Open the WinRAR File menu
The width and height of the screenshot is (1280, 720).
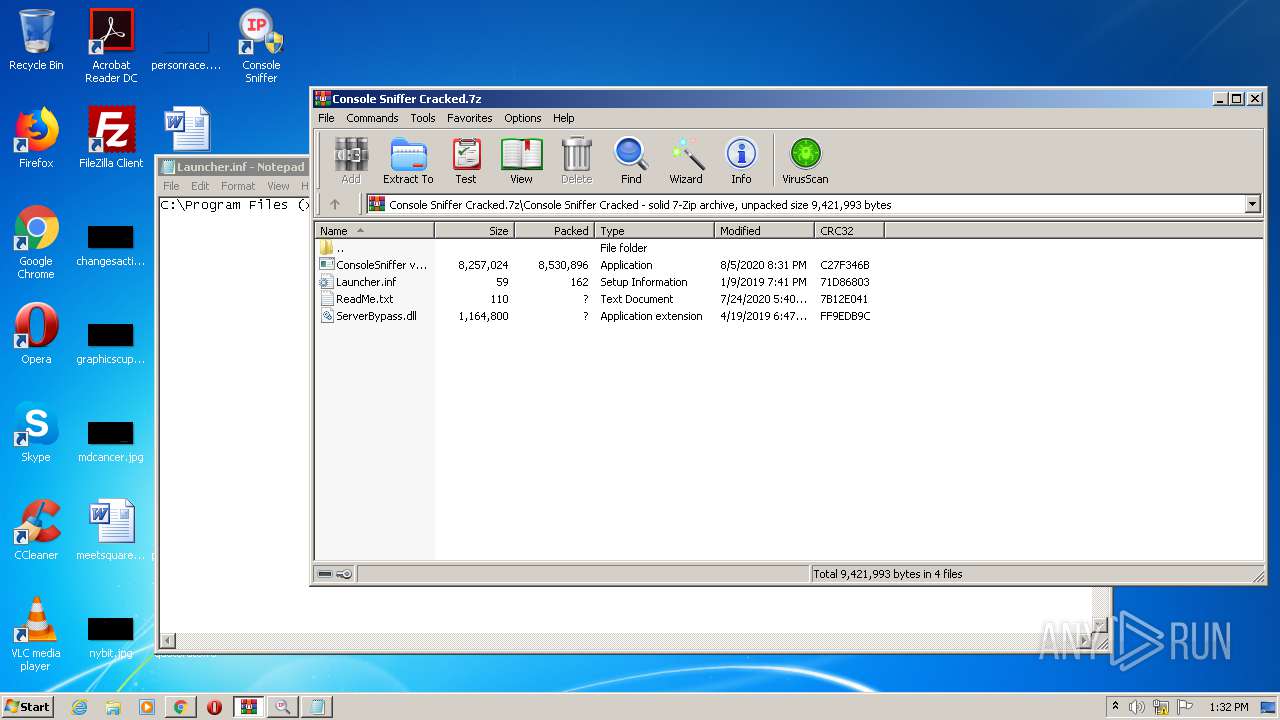pyautogui.click(x=326, y=118)
